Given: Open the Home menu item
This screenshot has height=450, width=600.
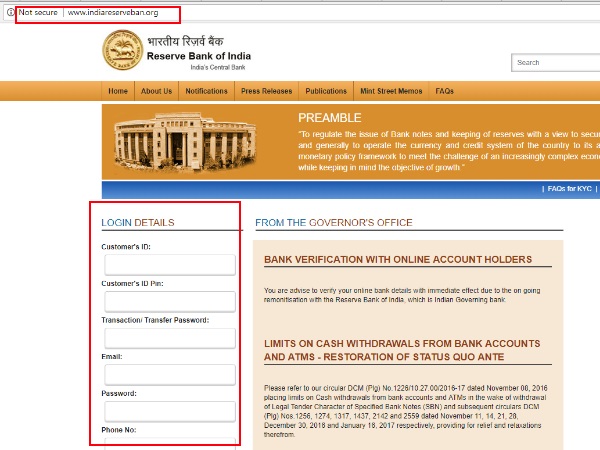Looking at the screenshot, I should pyautogui.click(x=118, y=91).
